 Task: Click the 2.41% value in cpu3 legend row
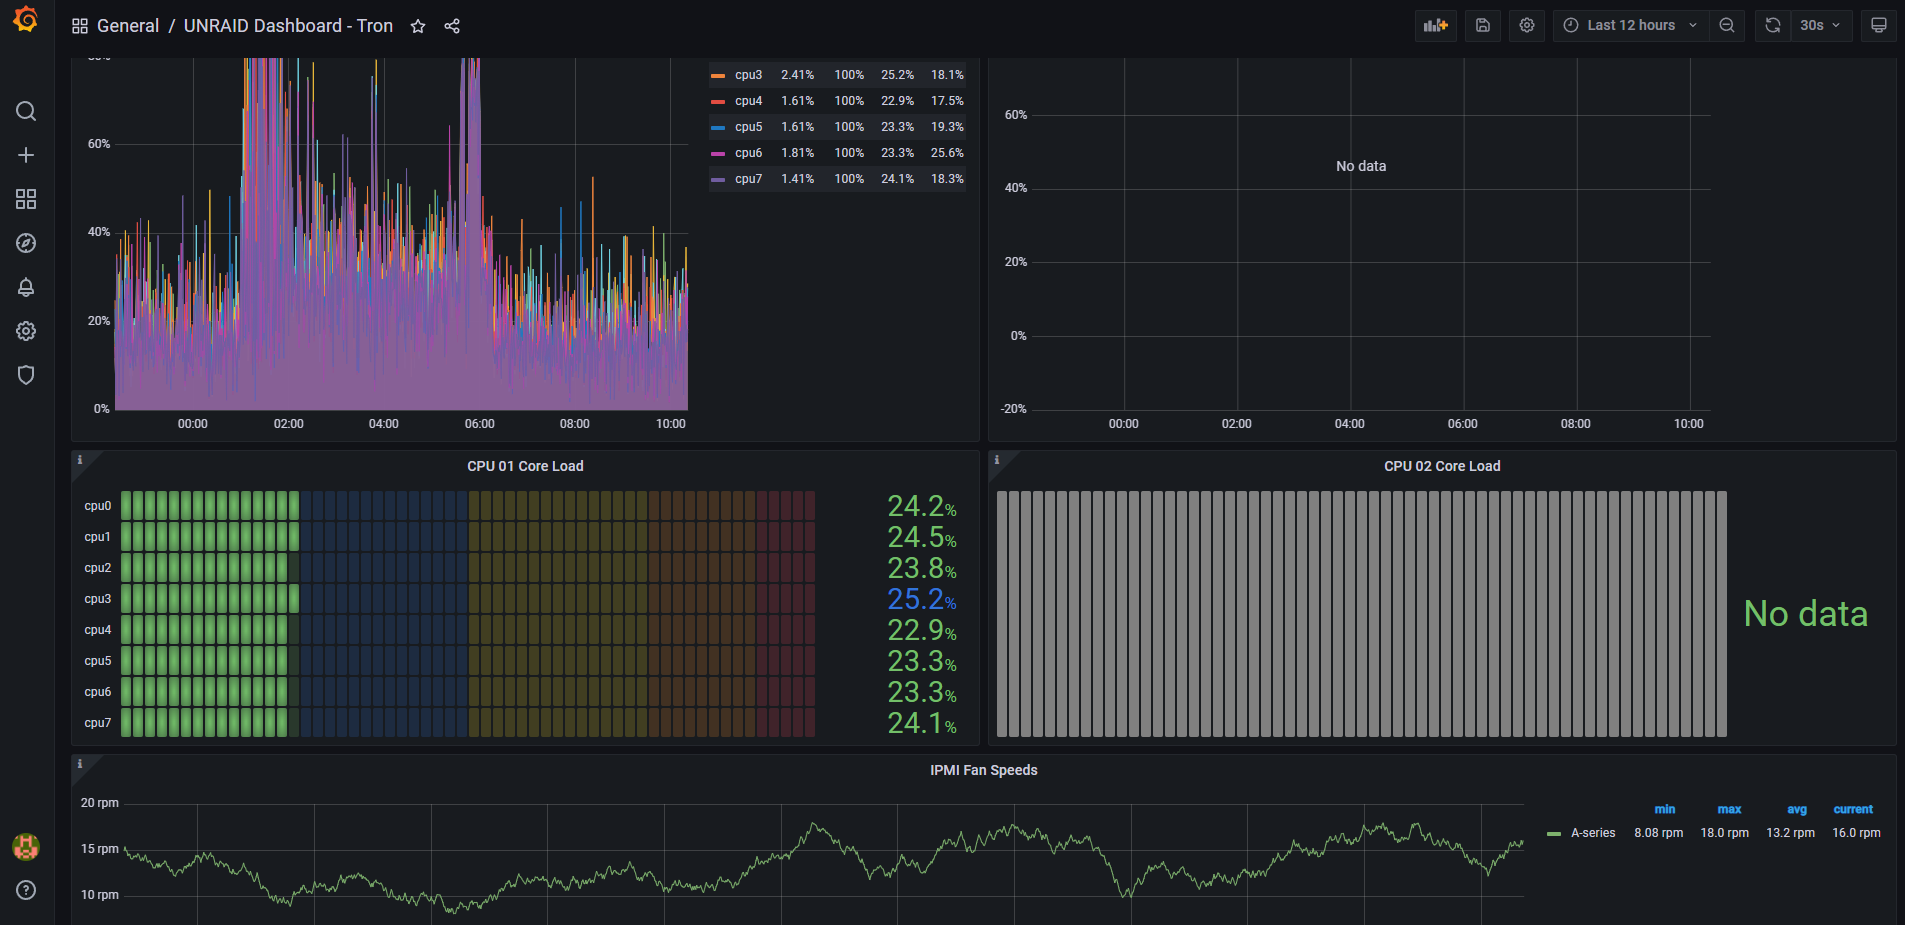798,75
